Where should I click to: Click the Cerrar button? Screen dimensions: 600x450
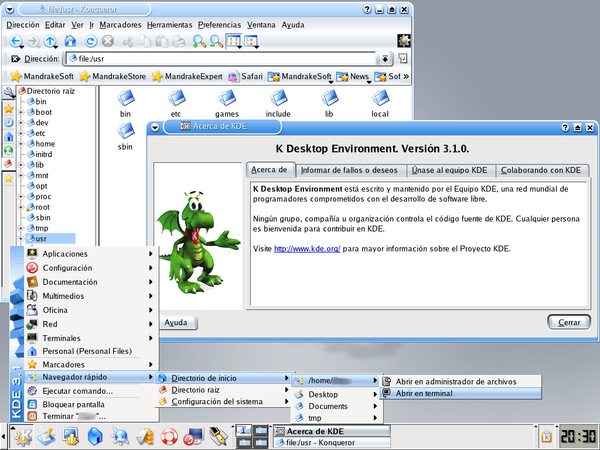click(569, 323)
